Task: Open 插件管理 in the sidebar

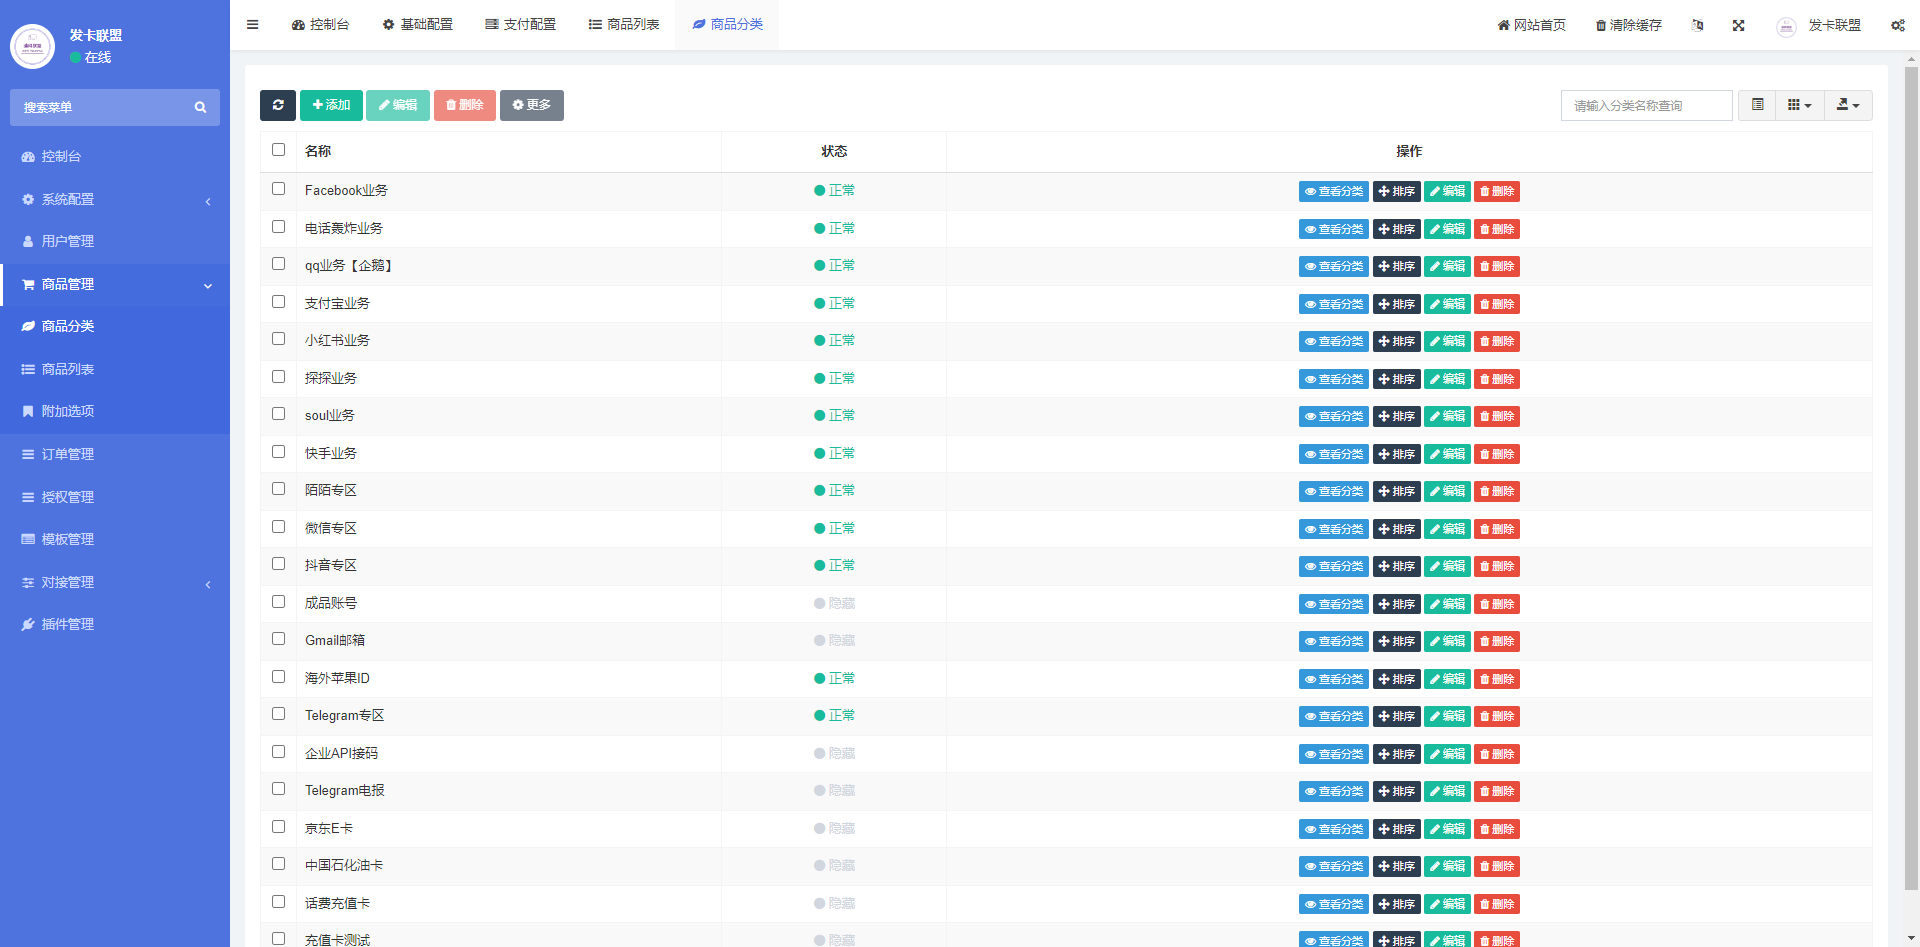Action: [x=115, y=625]
